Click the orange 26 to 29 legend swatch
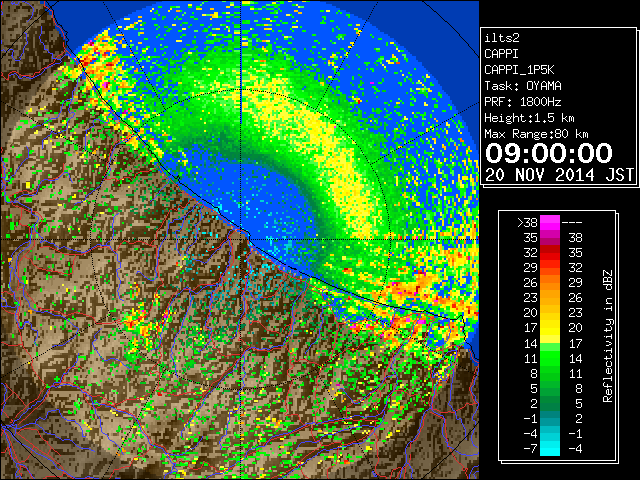 coord(550,282)
